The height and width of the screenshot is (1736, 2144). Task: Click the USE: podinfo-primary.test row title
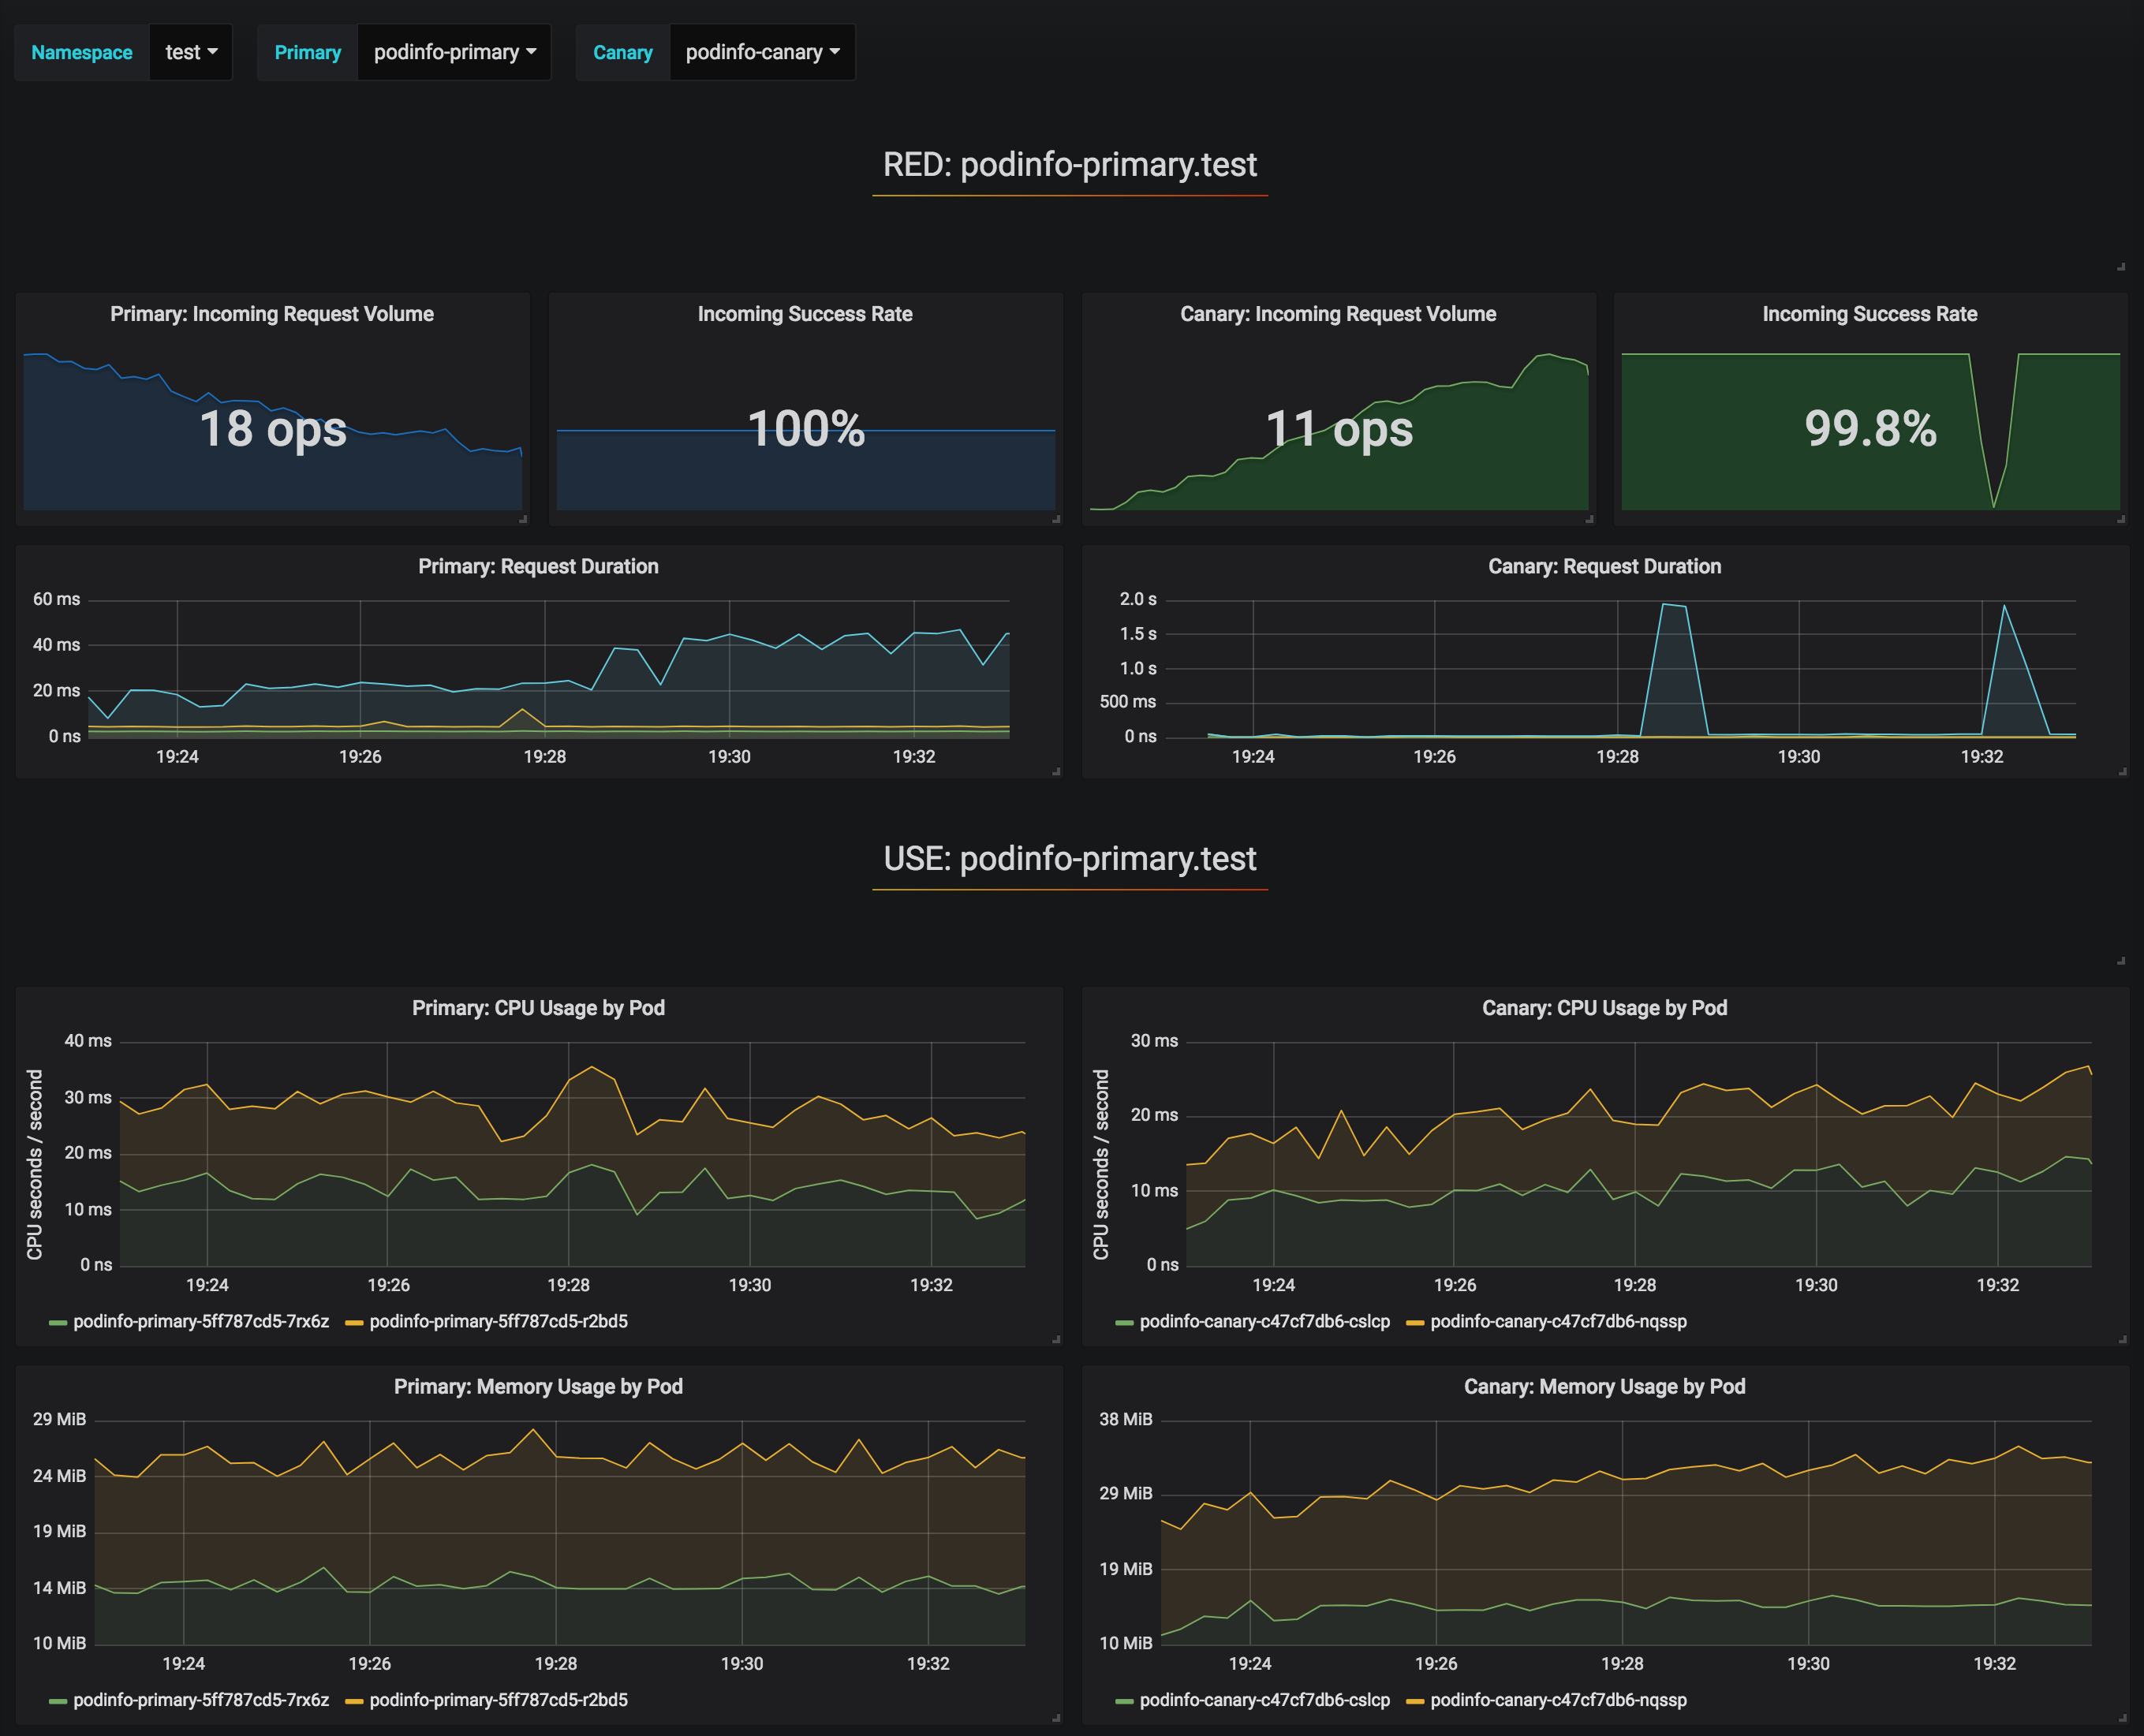[x=1069, y=859]
